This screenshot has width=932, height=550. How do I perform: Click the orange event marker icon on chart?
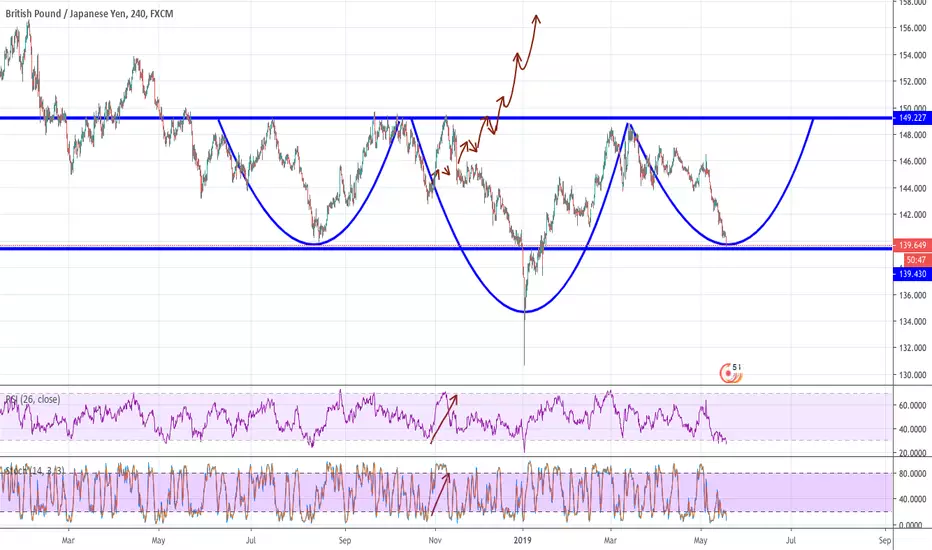[731, 373]
